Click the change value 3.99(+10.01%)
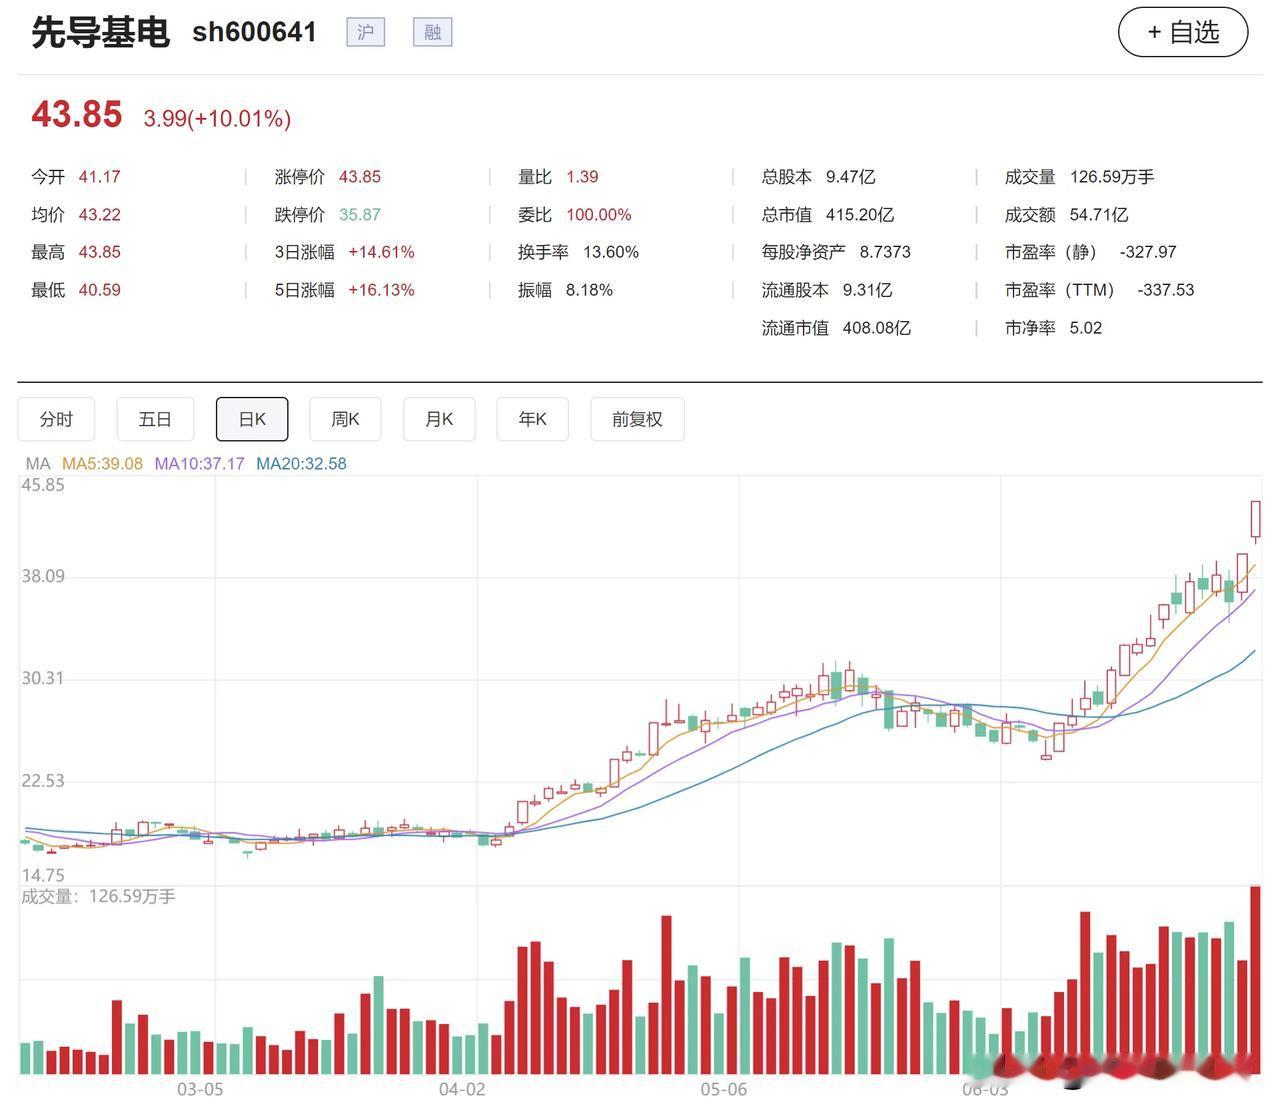Screen dimensions: 1280x1116 pos(217,118)
